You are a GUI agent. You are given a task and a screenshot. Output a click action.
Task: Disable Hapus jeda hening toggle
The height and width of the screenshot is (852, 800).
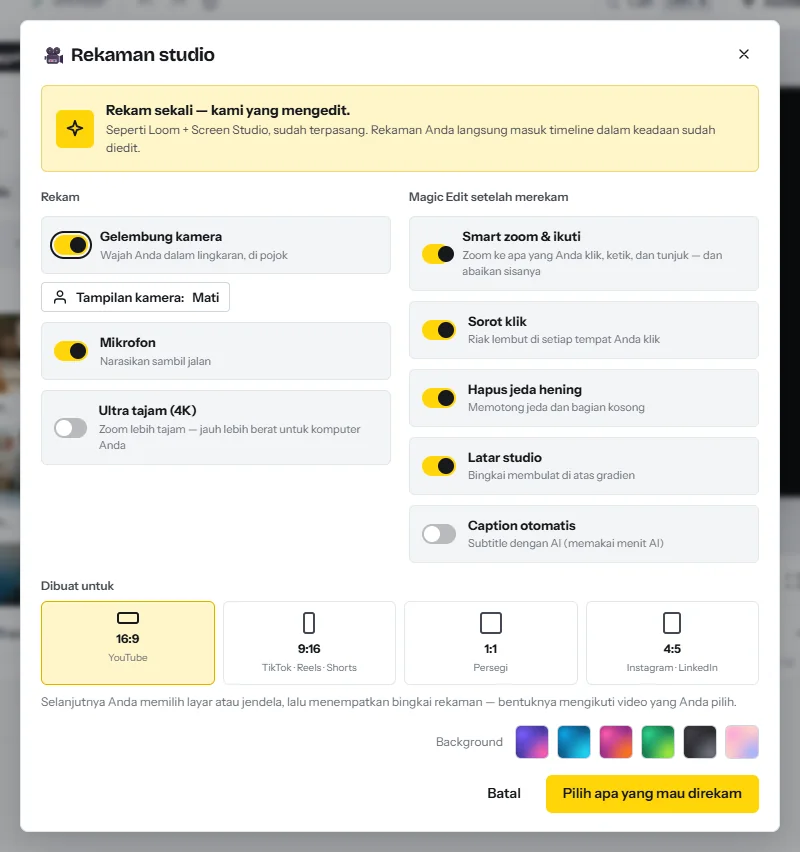coord(439,398)
